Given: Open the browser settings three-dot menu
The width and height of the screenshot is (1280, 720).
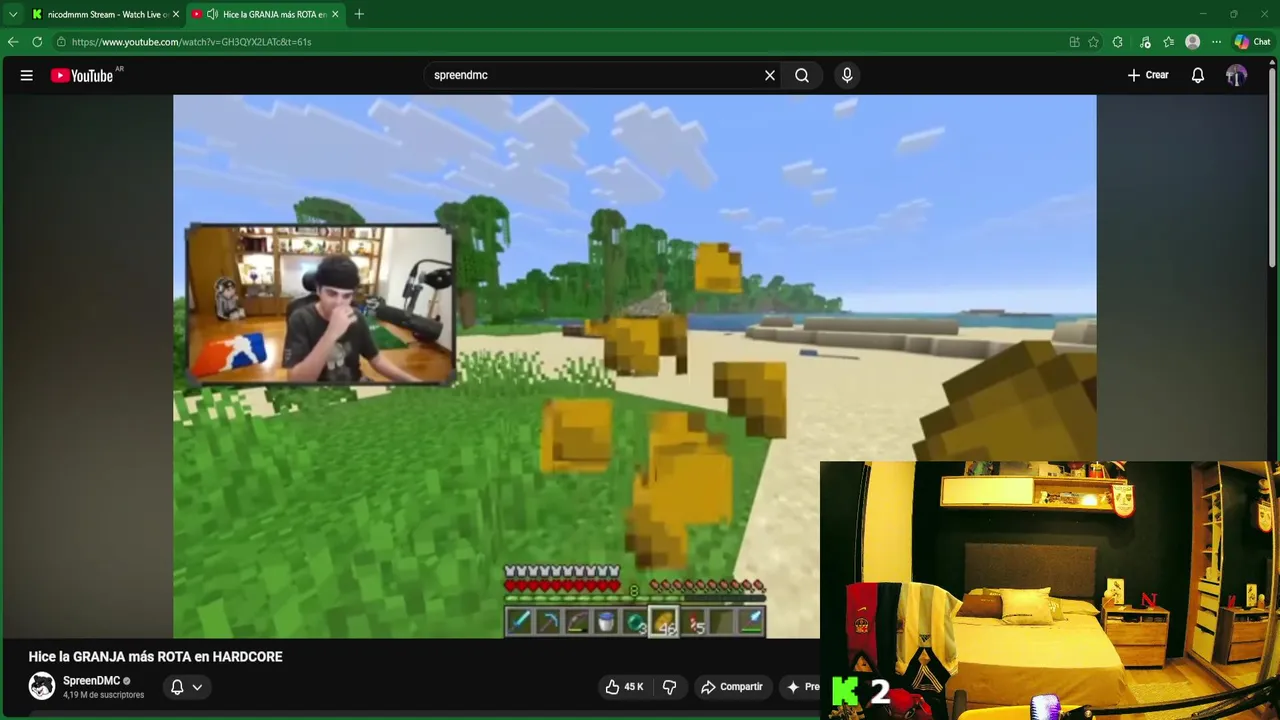Looking at the screenshot, I should [1216, 42].
